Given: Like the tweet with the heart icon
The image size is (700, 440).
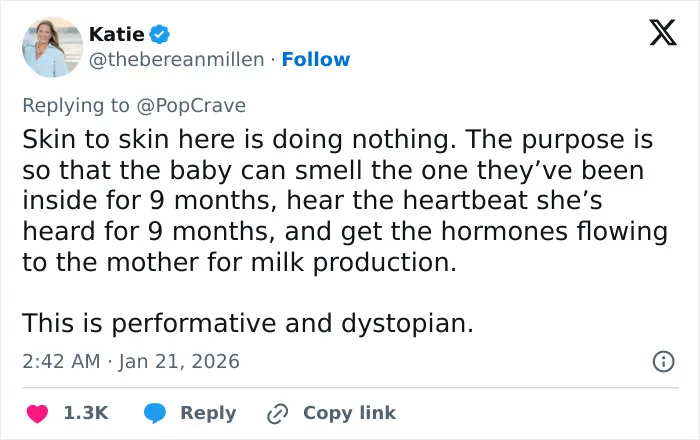Looking at the screenshot, I should (37, 413).
